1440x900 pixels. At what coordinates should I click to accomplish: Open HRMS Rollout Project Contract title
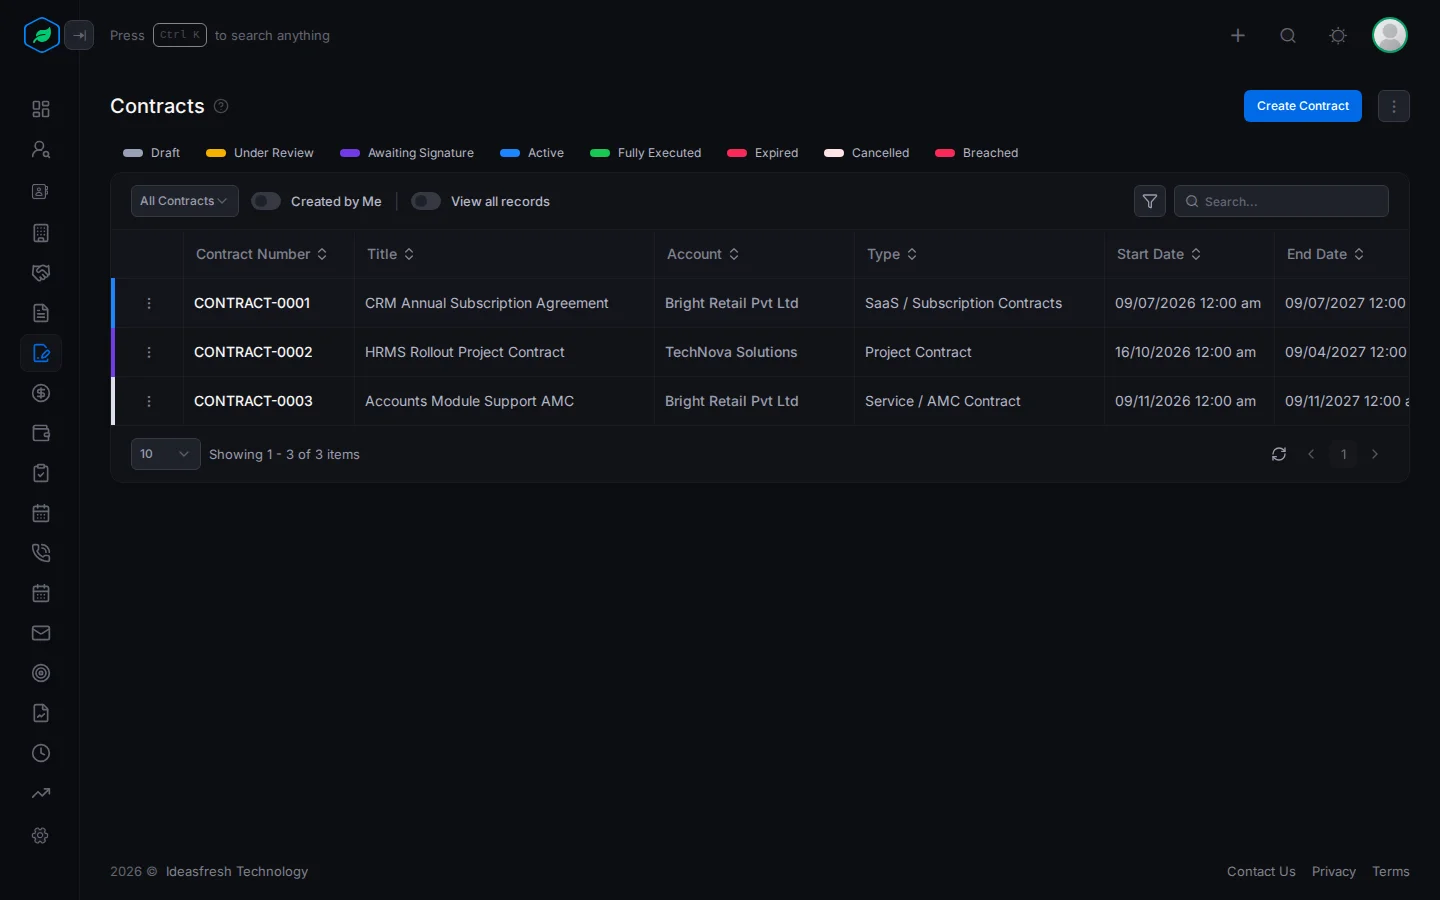point(465,352)
